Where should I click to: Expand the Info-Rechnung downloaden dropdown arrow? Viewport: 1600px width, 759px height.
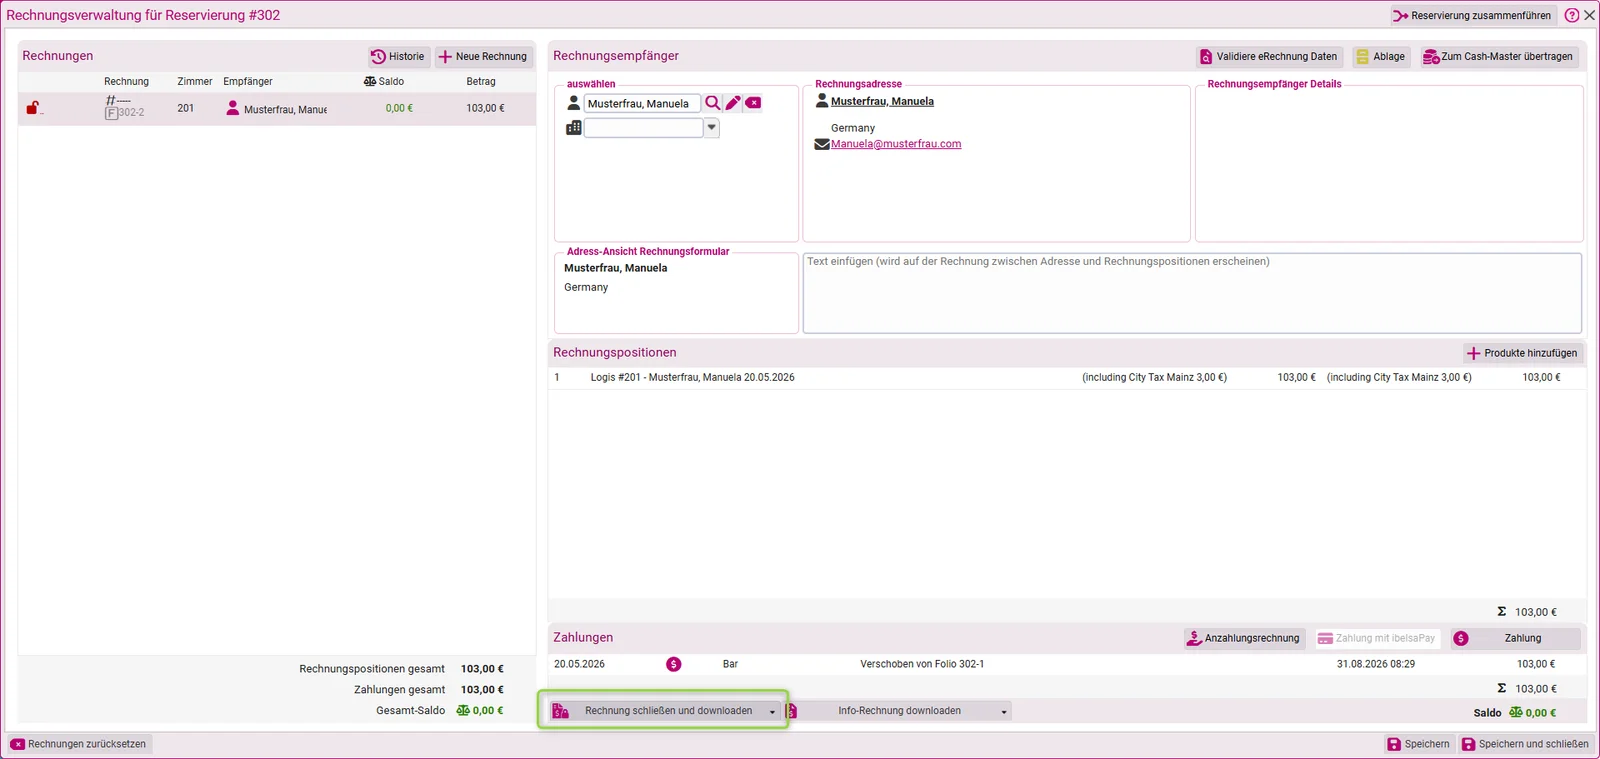tap(1004, 711)
